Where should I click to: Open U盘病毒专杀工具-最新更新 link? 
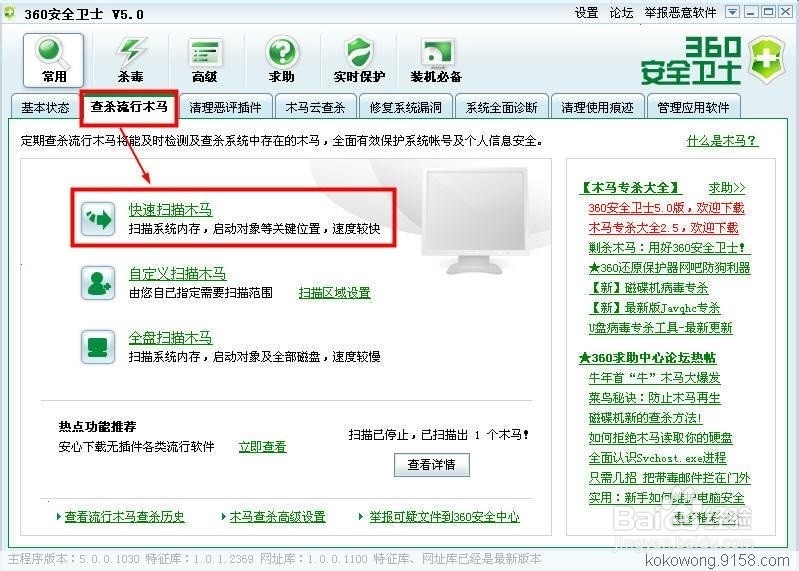(660, 328)
